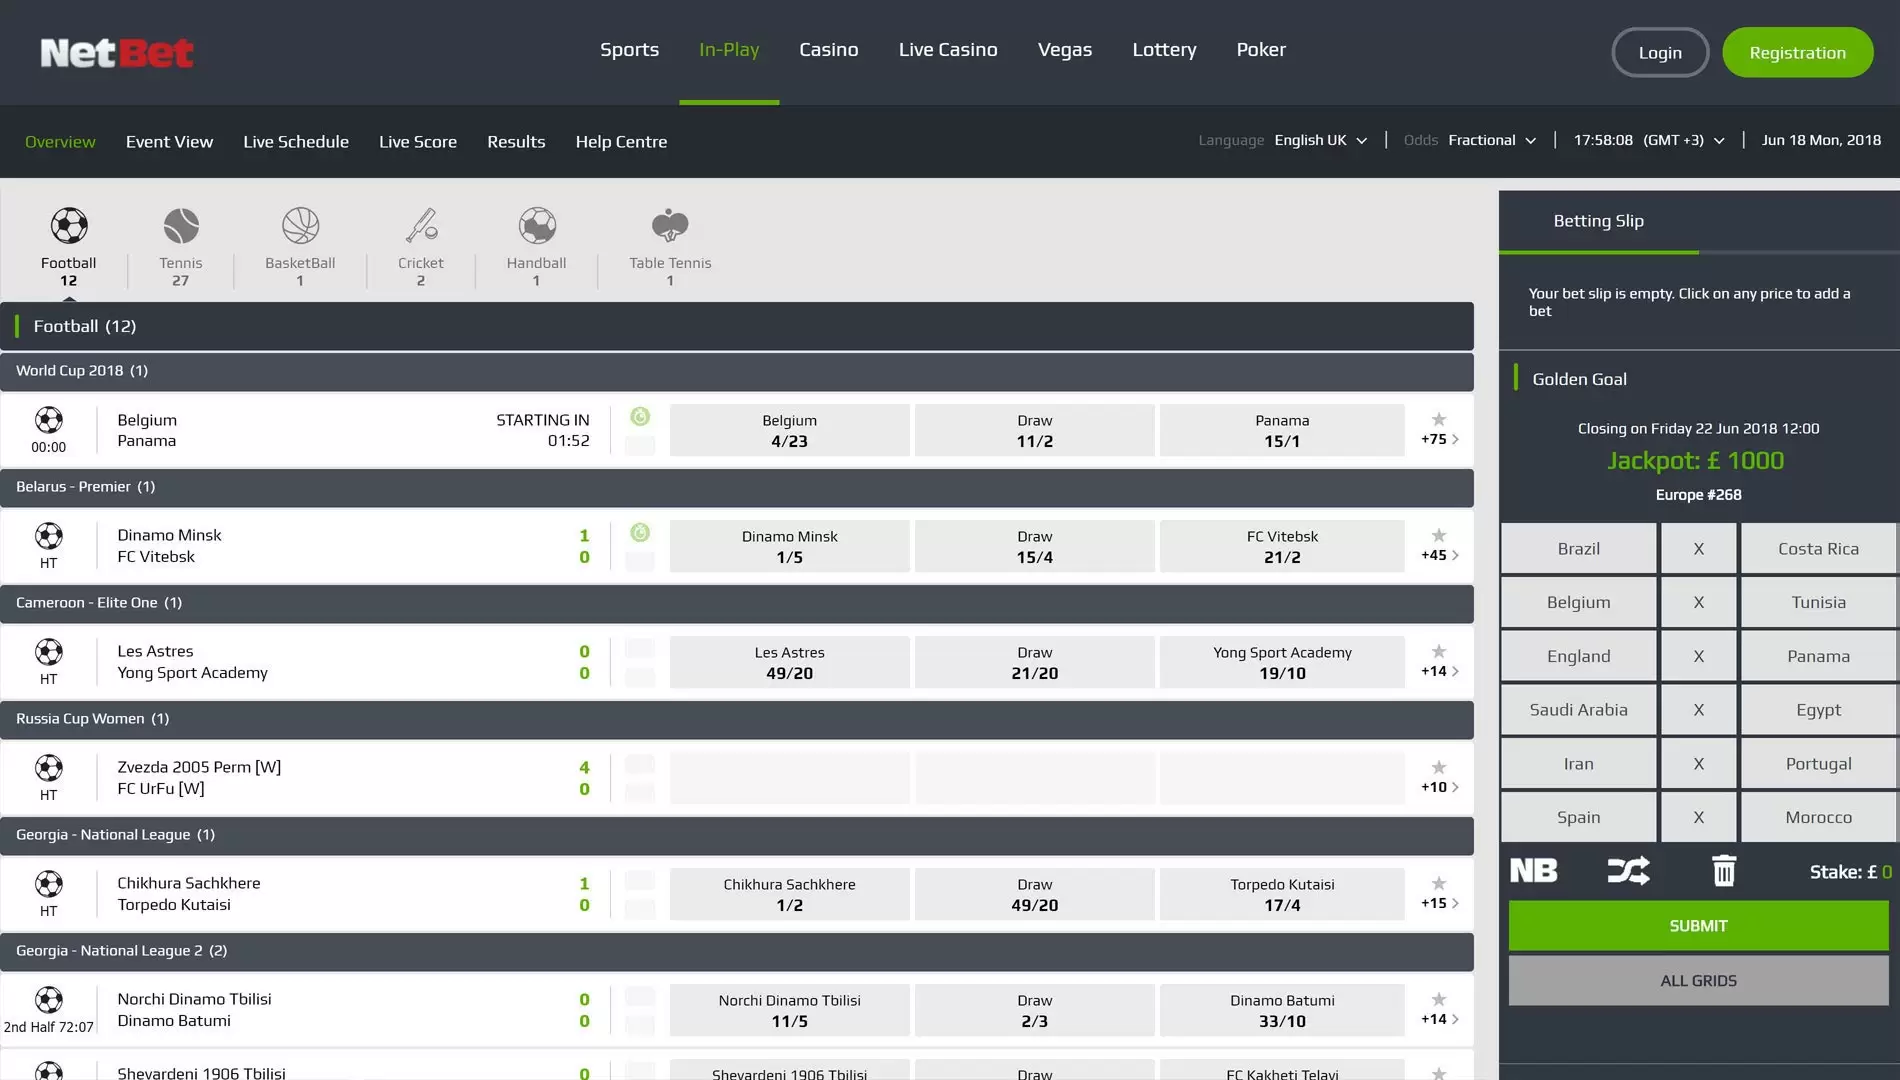Favorite the Norchi Dinamo Tbilisi match star
1900x1080 pixels.
[1439, 999]
